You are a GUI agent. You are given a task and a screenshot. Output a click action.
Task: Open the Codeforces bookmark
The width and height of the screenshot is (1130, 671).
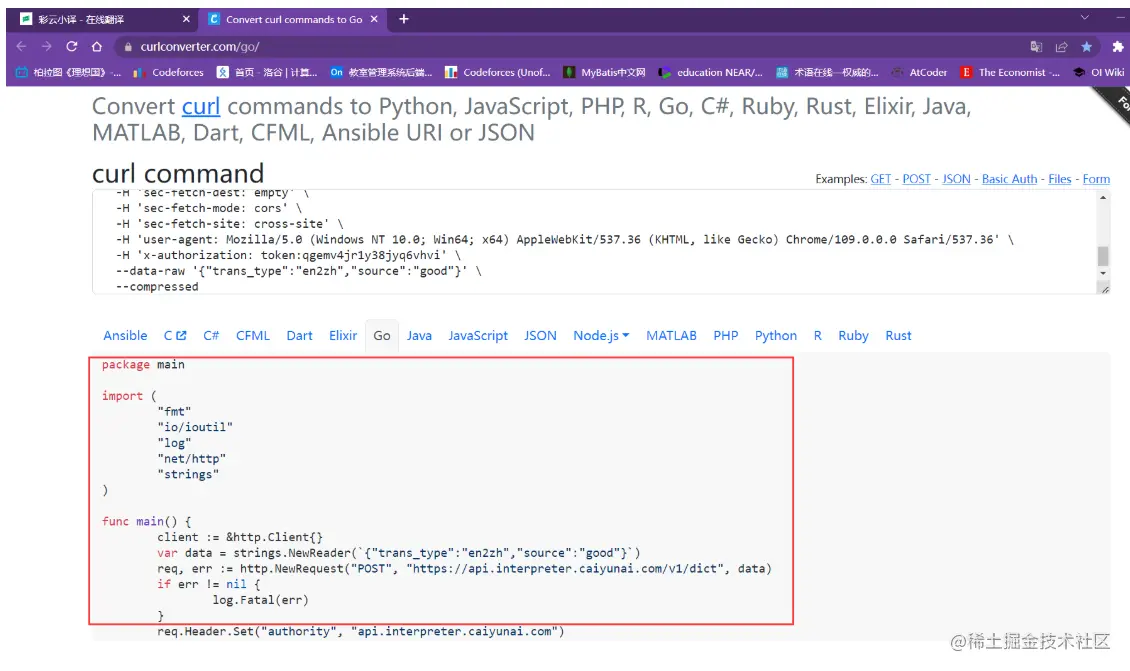pyautogui.click(x=169, y=72)
